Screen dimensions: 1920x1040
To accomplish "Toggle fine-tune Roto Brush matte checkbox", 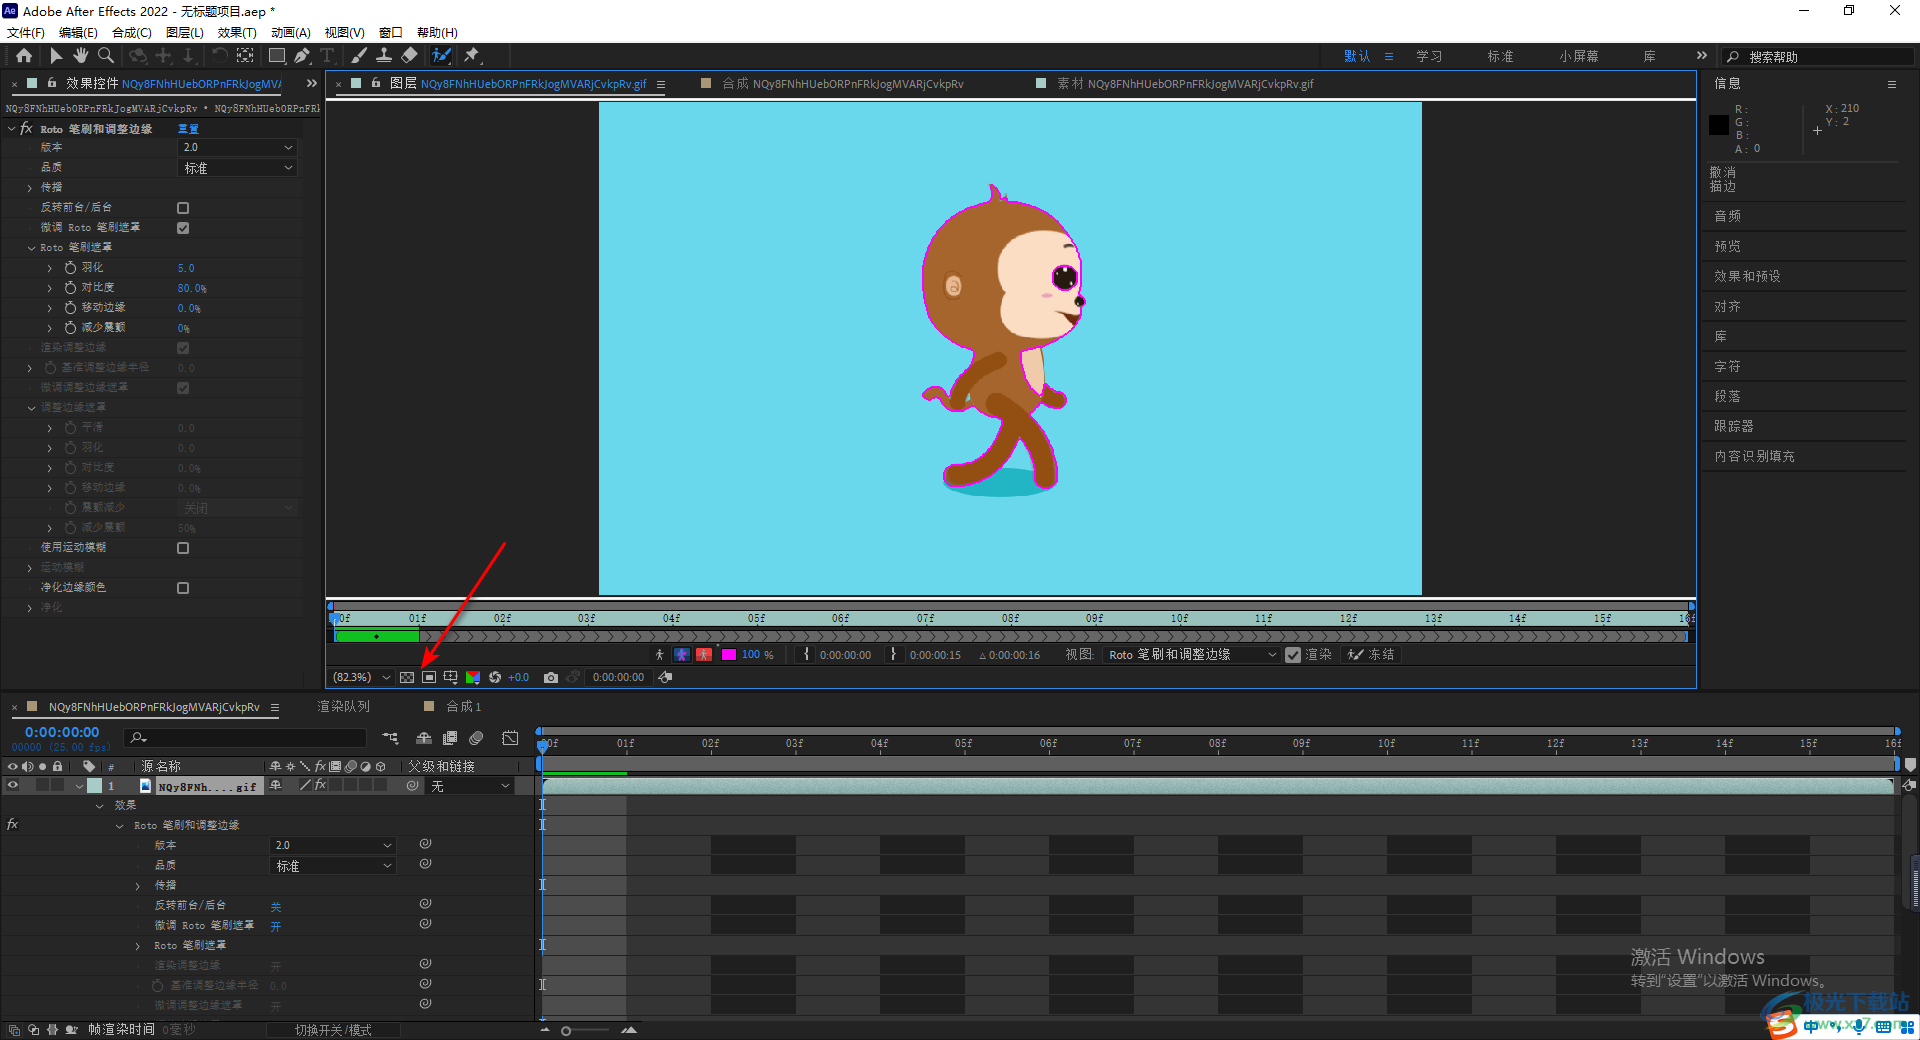I will [183, 228].
